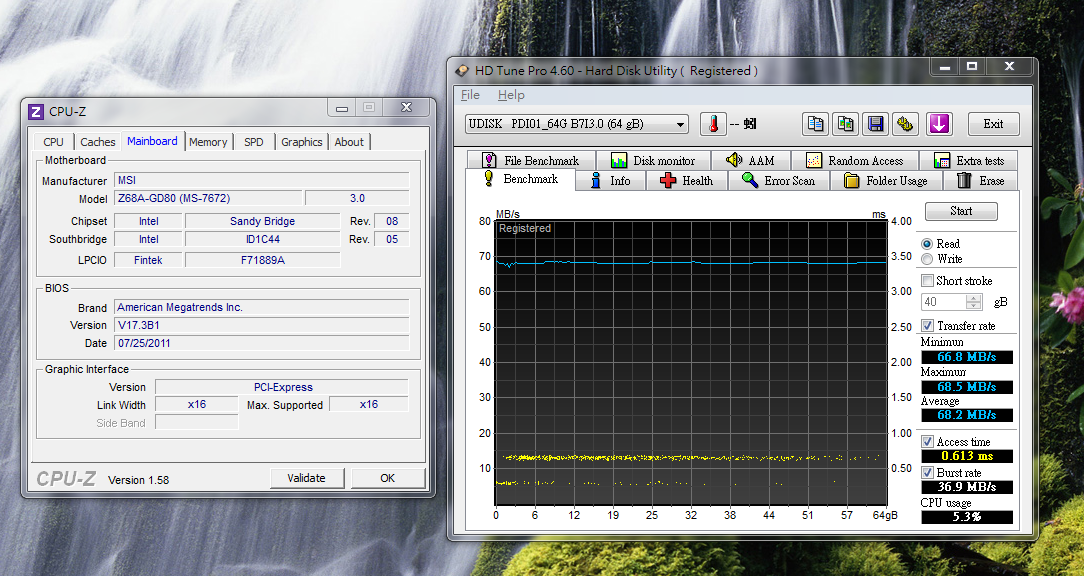Select the Write radio button
The width and height of the screenshot is (1084, 576).
(x=927, y=259)
